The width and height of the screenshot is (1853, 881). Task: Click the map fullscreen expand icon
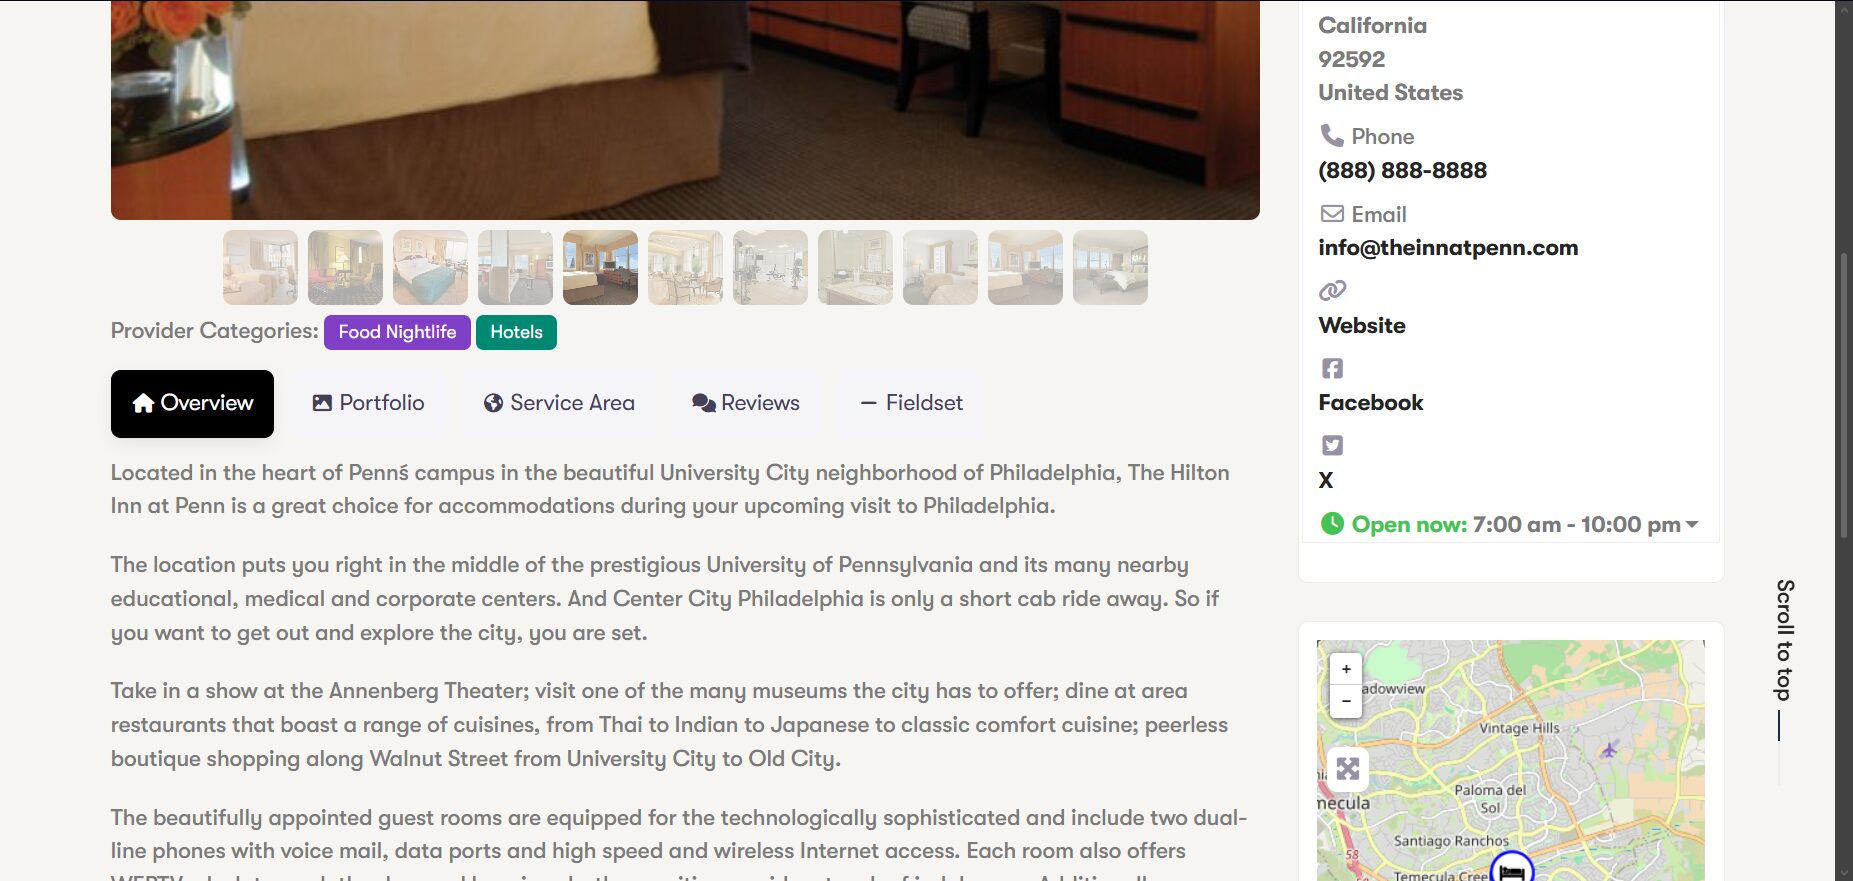point(1348,768)
